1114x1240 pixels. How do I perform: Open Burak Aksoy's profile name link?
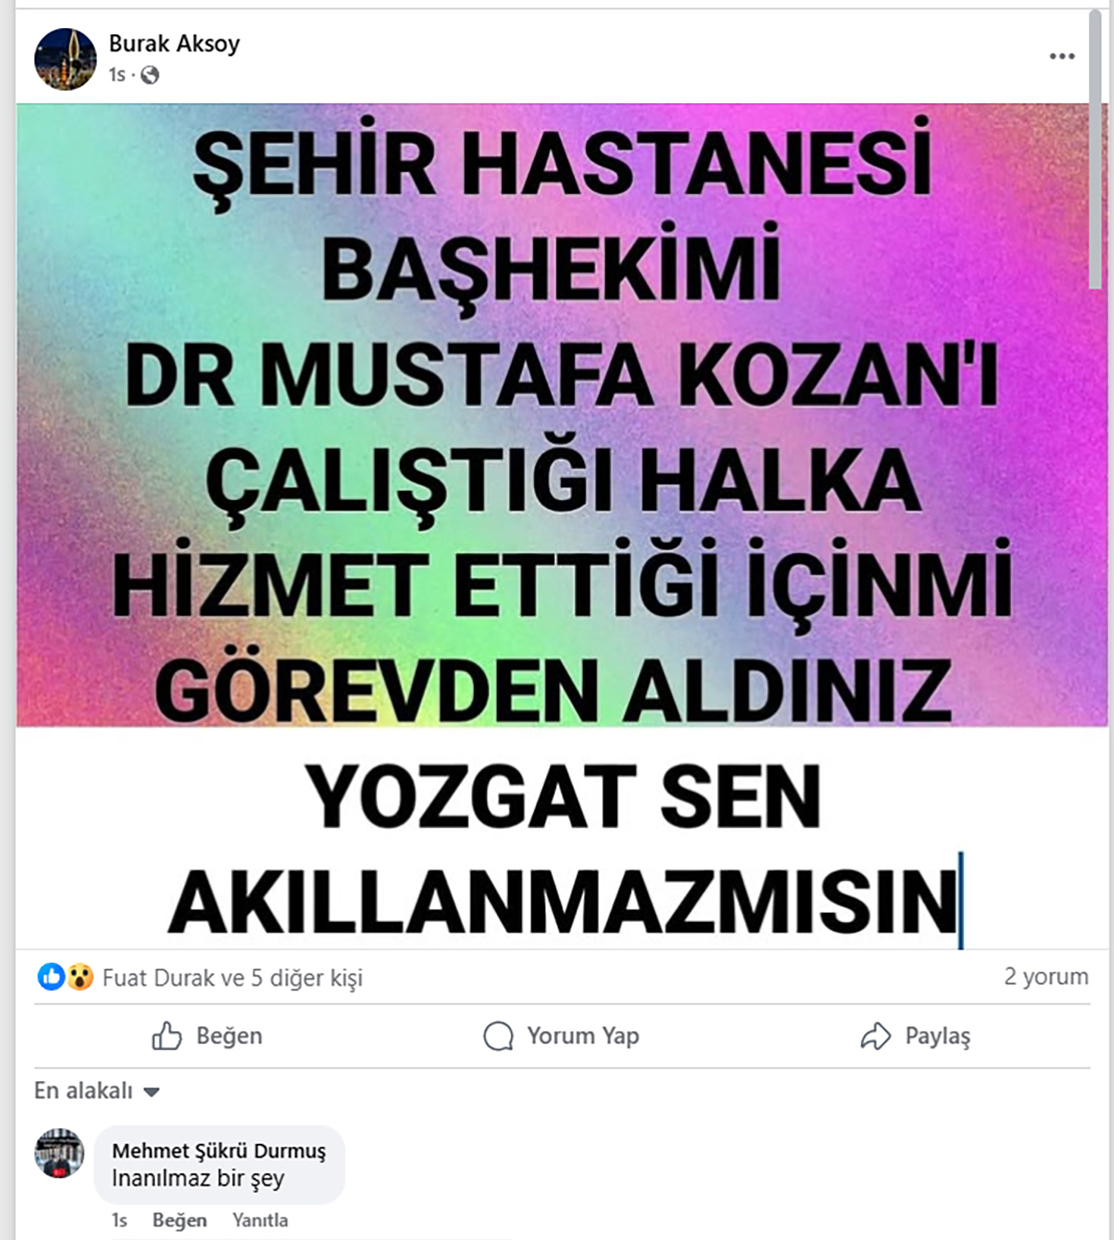point(174,43)
